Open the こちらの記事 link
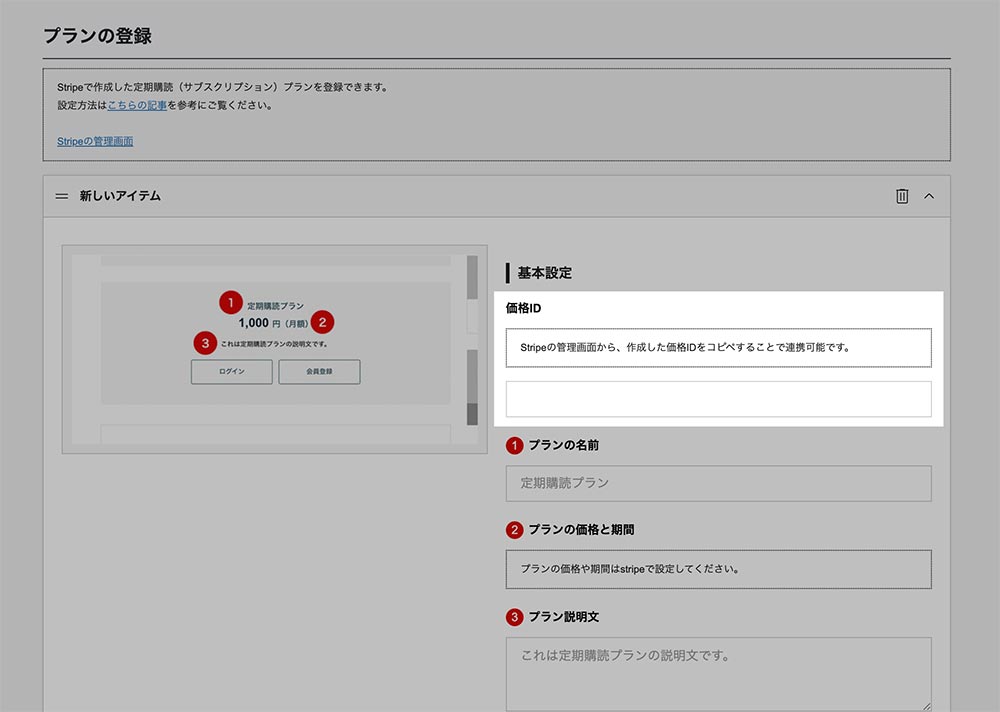Viewport: 1000px width, 712px height. 137,105
